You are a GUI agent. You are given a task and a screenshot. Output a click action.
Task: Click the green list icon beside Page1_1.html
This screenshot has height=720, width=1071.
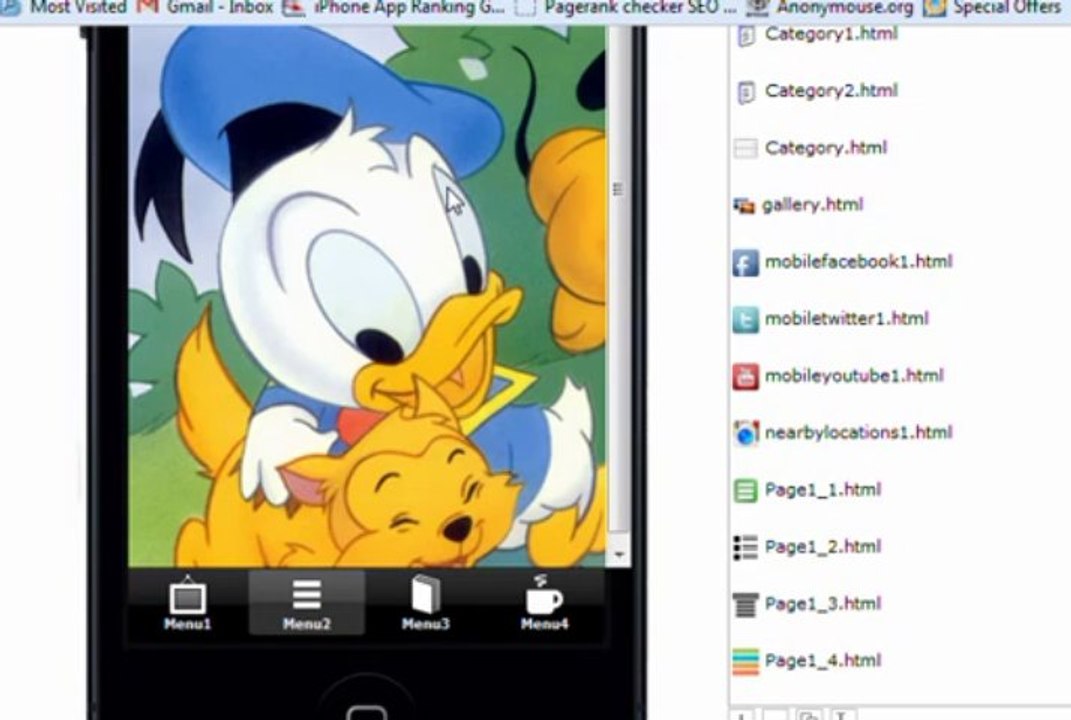click(745, 490)
